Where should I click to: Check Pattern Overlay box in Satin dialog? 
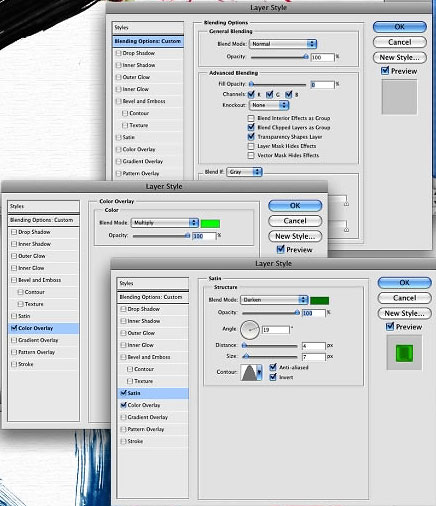tap(123, 429)
